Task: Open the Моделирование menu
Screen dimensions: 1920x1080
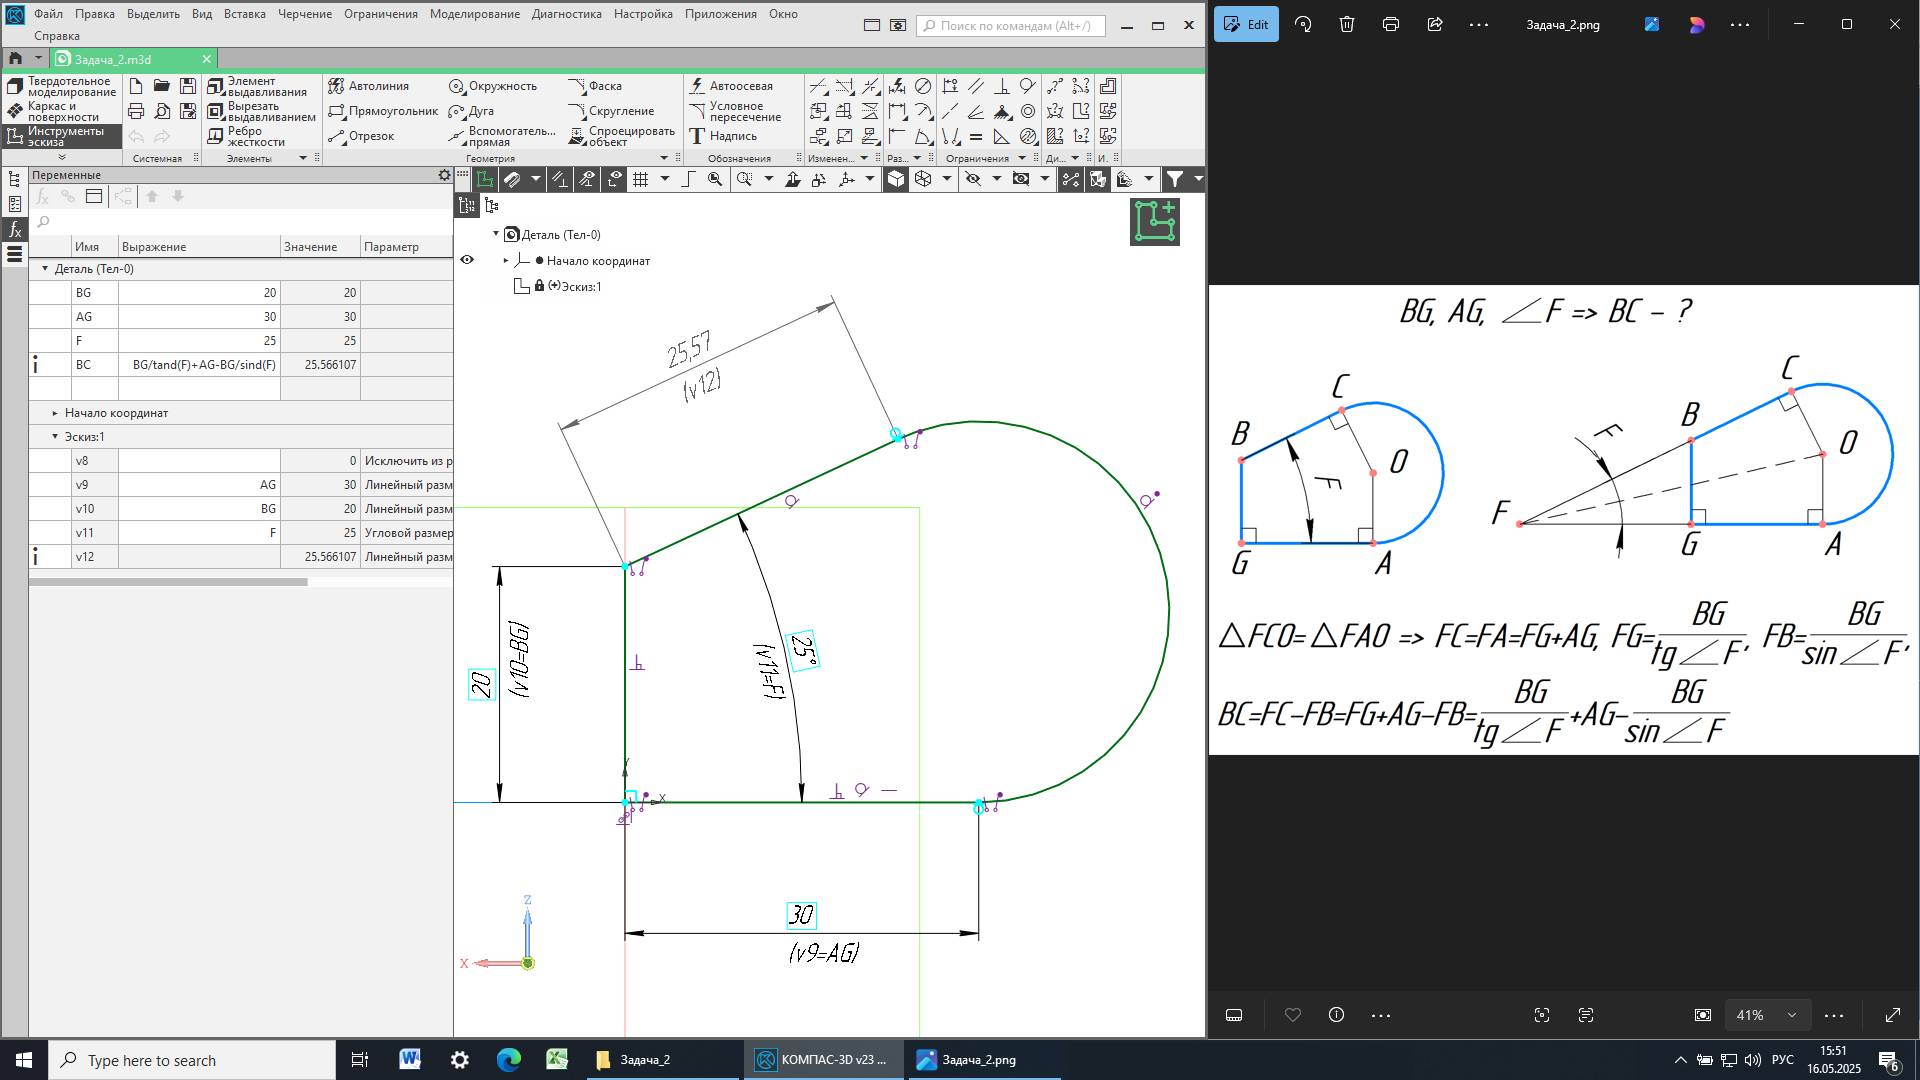Action: click(x=474, y=14)
